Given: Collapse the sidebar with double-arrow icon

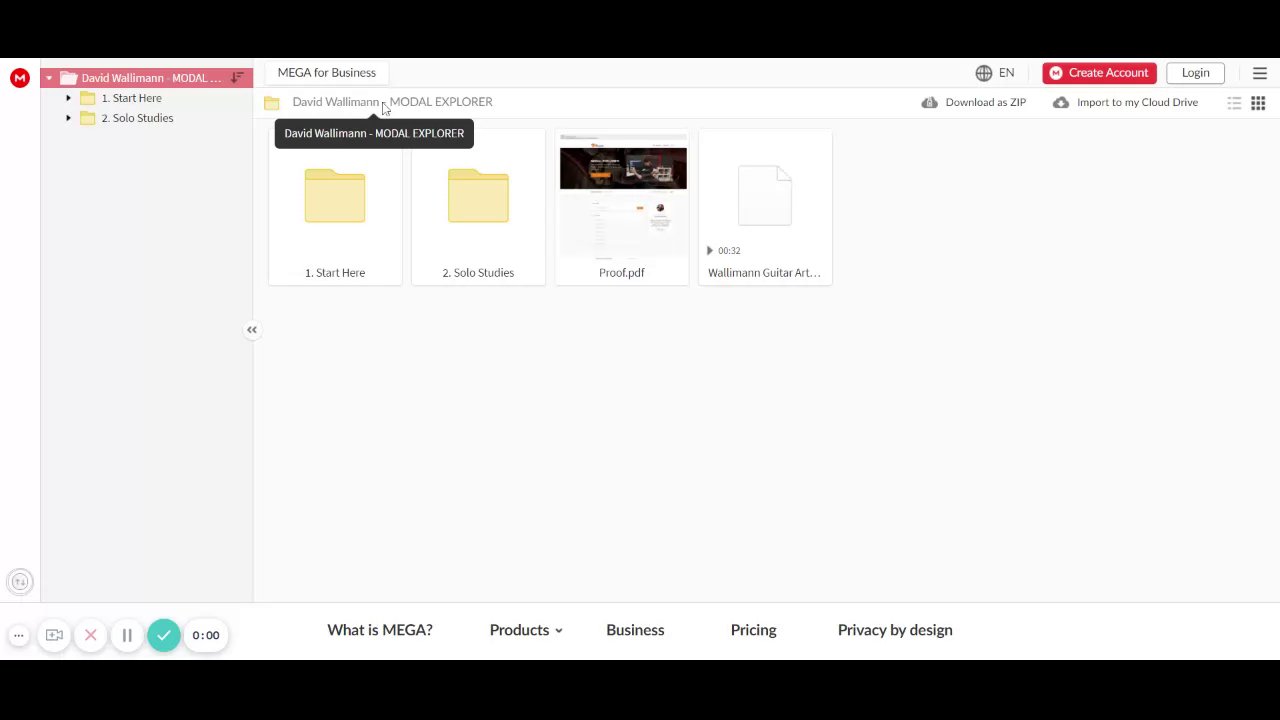Looking at the screenshot, I should [x=252, y=330].
